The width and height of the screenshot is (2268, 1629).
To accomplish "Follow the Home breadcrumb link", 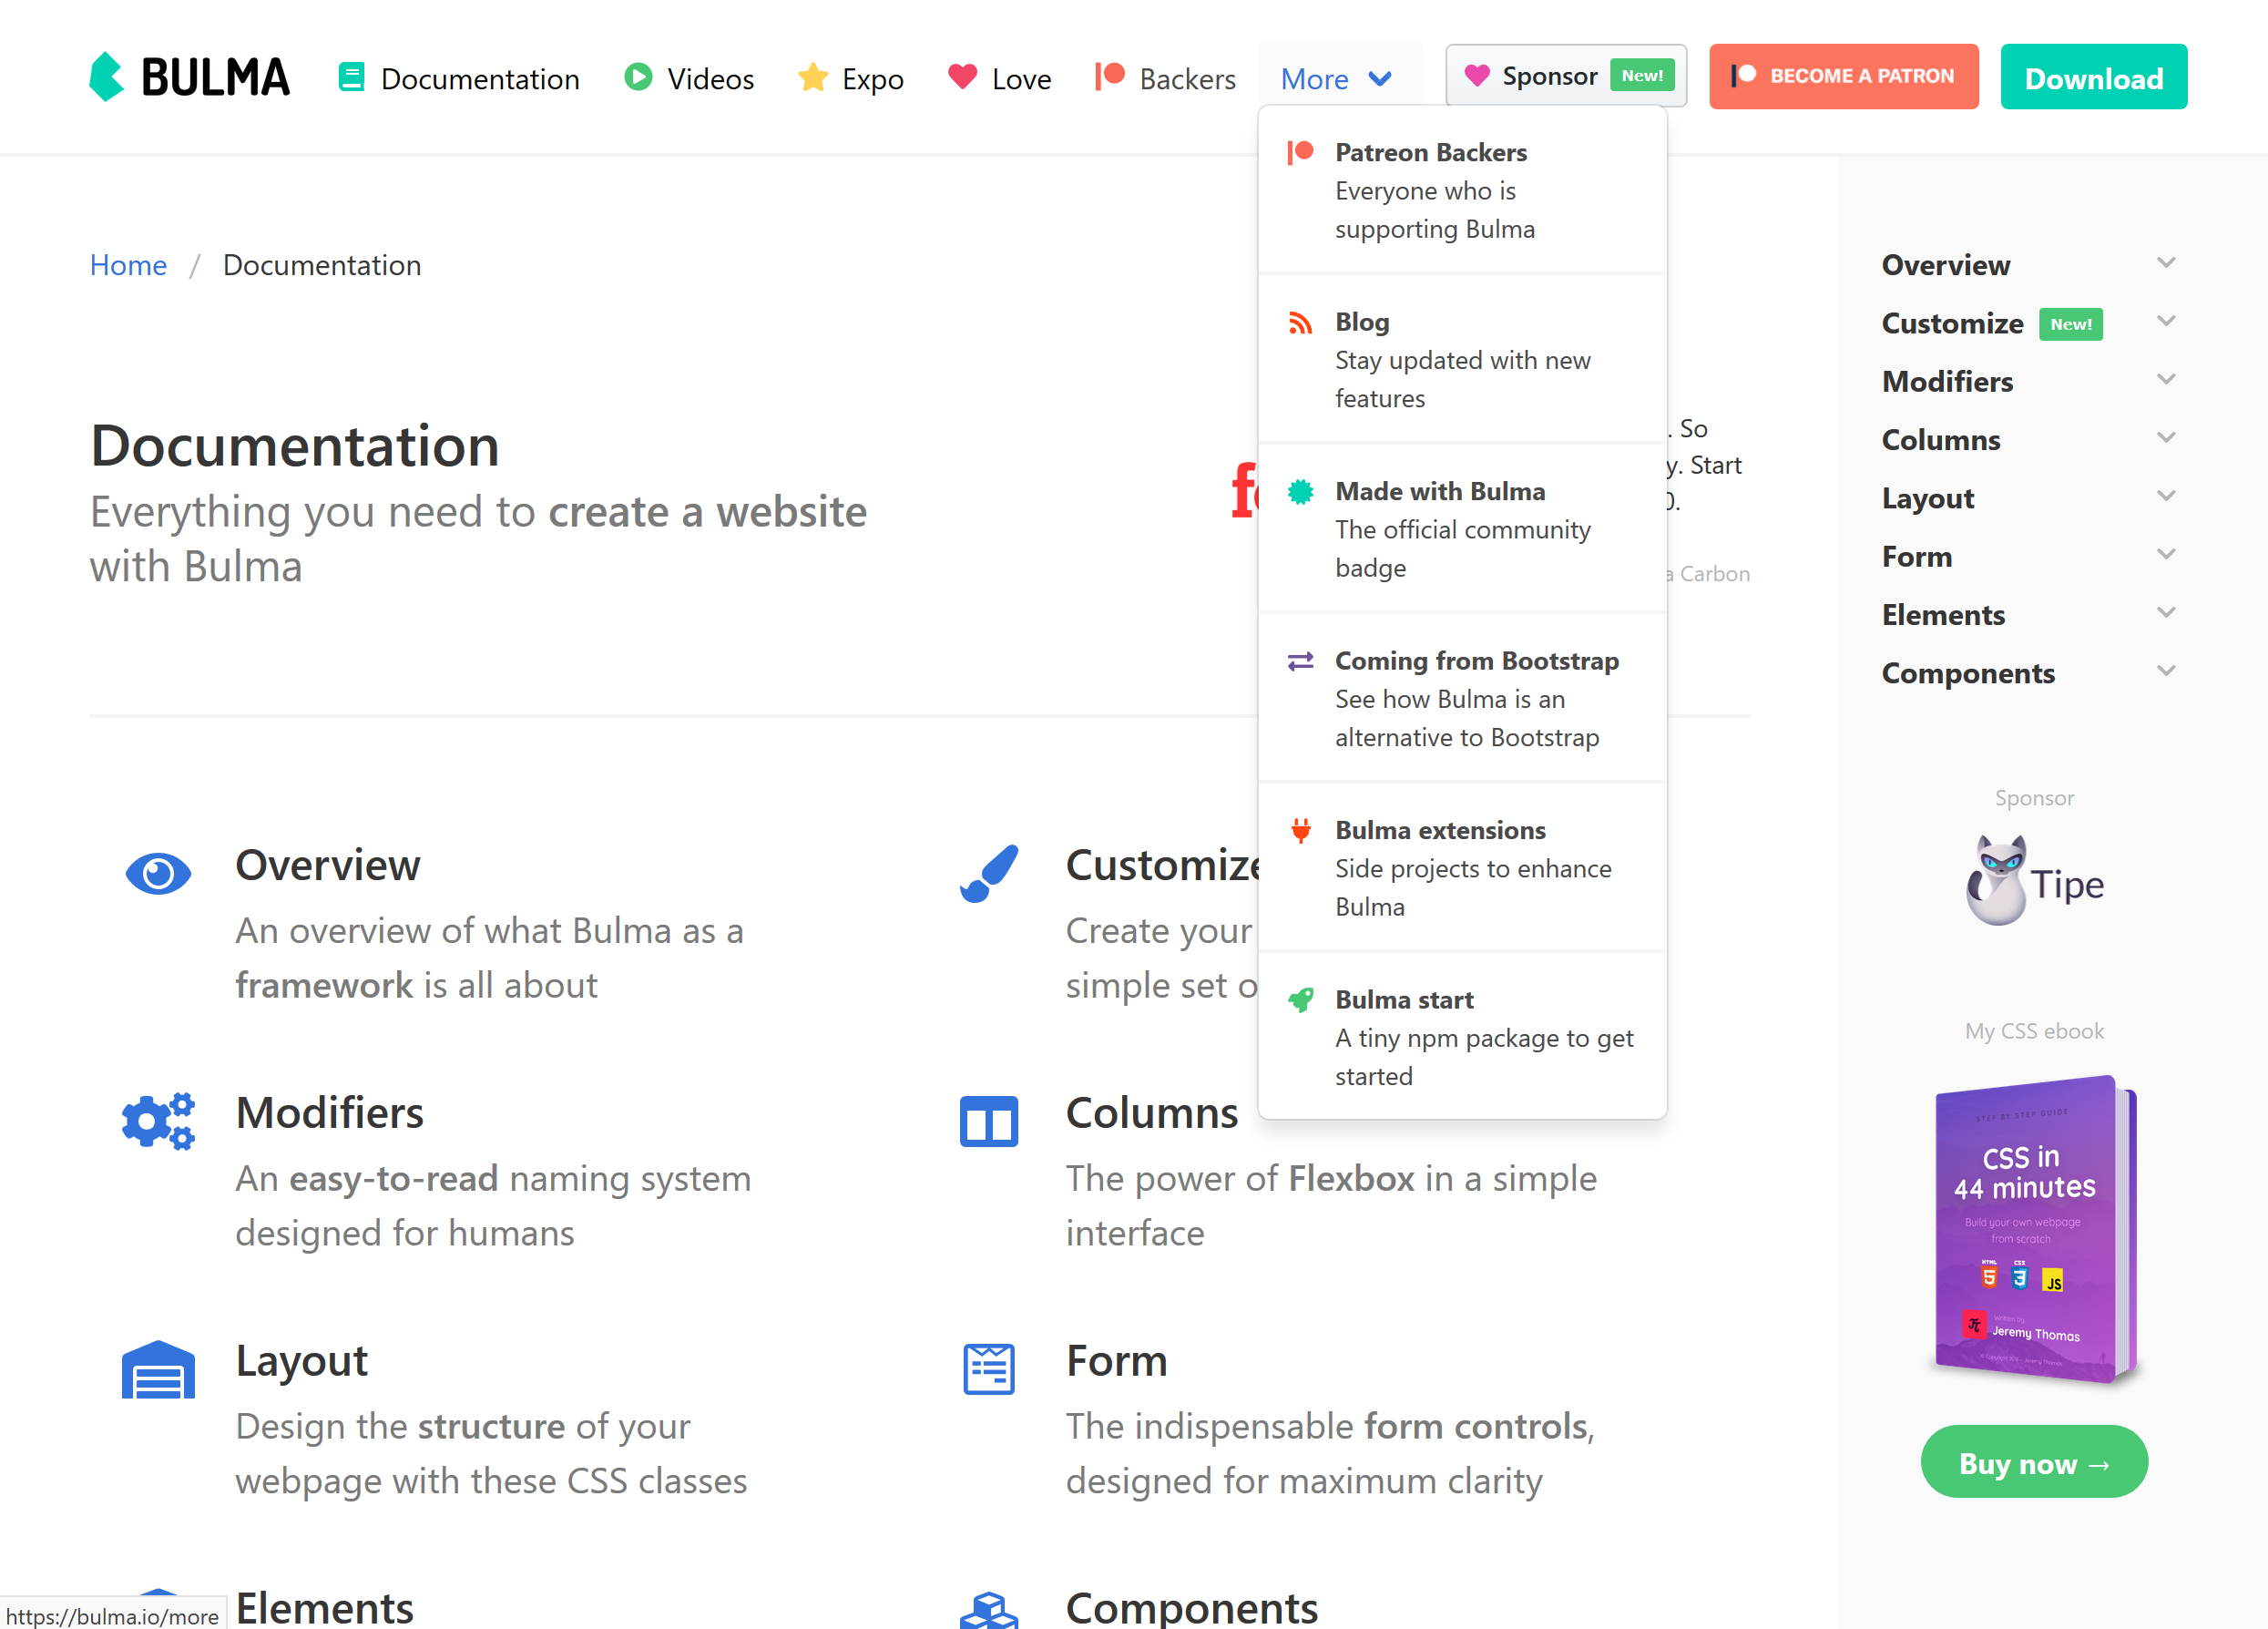I will 128,265.
